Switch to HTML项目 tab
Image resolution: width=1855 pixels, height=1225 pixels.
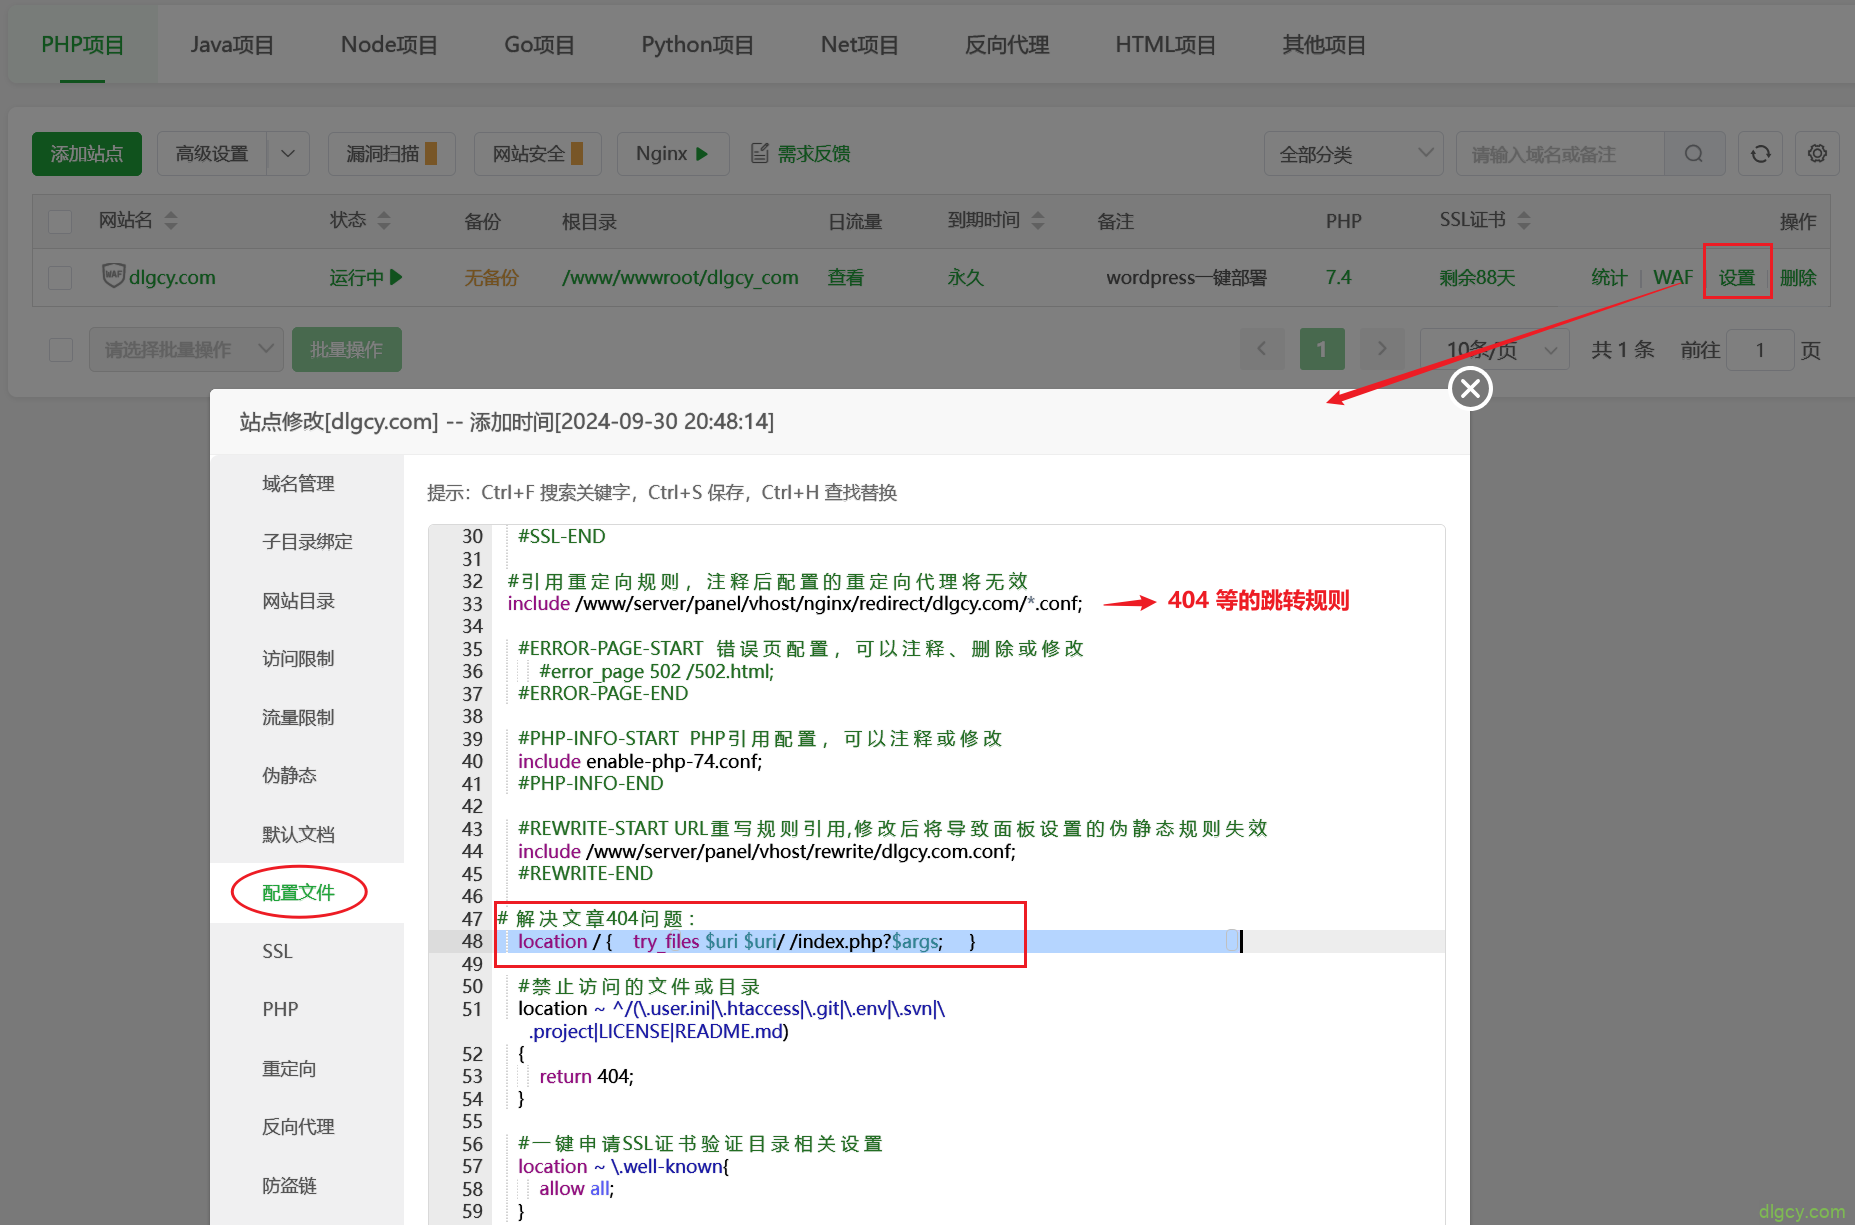pos(1165,45)
